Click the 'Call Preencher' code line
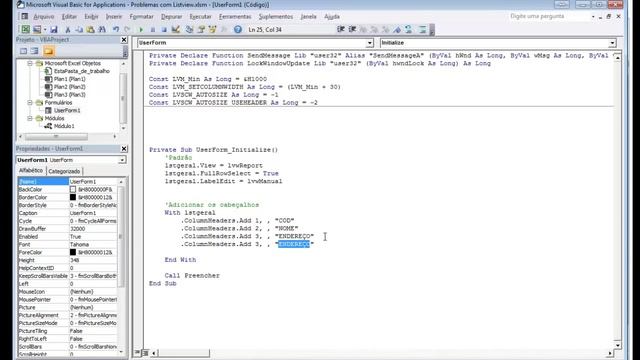The height and width of the screenshot is (360, 640). coord(192,276)
